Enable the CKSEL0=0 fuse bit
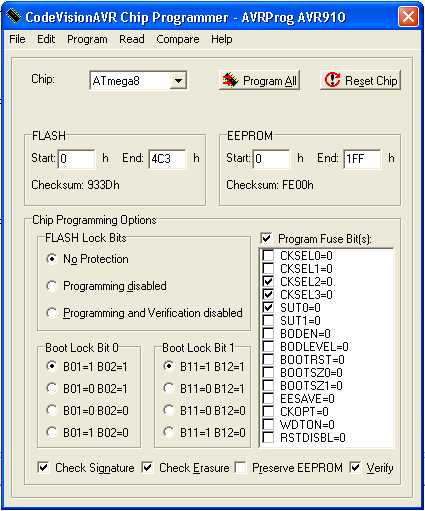The image size is (425, 511). coord(268,256)
